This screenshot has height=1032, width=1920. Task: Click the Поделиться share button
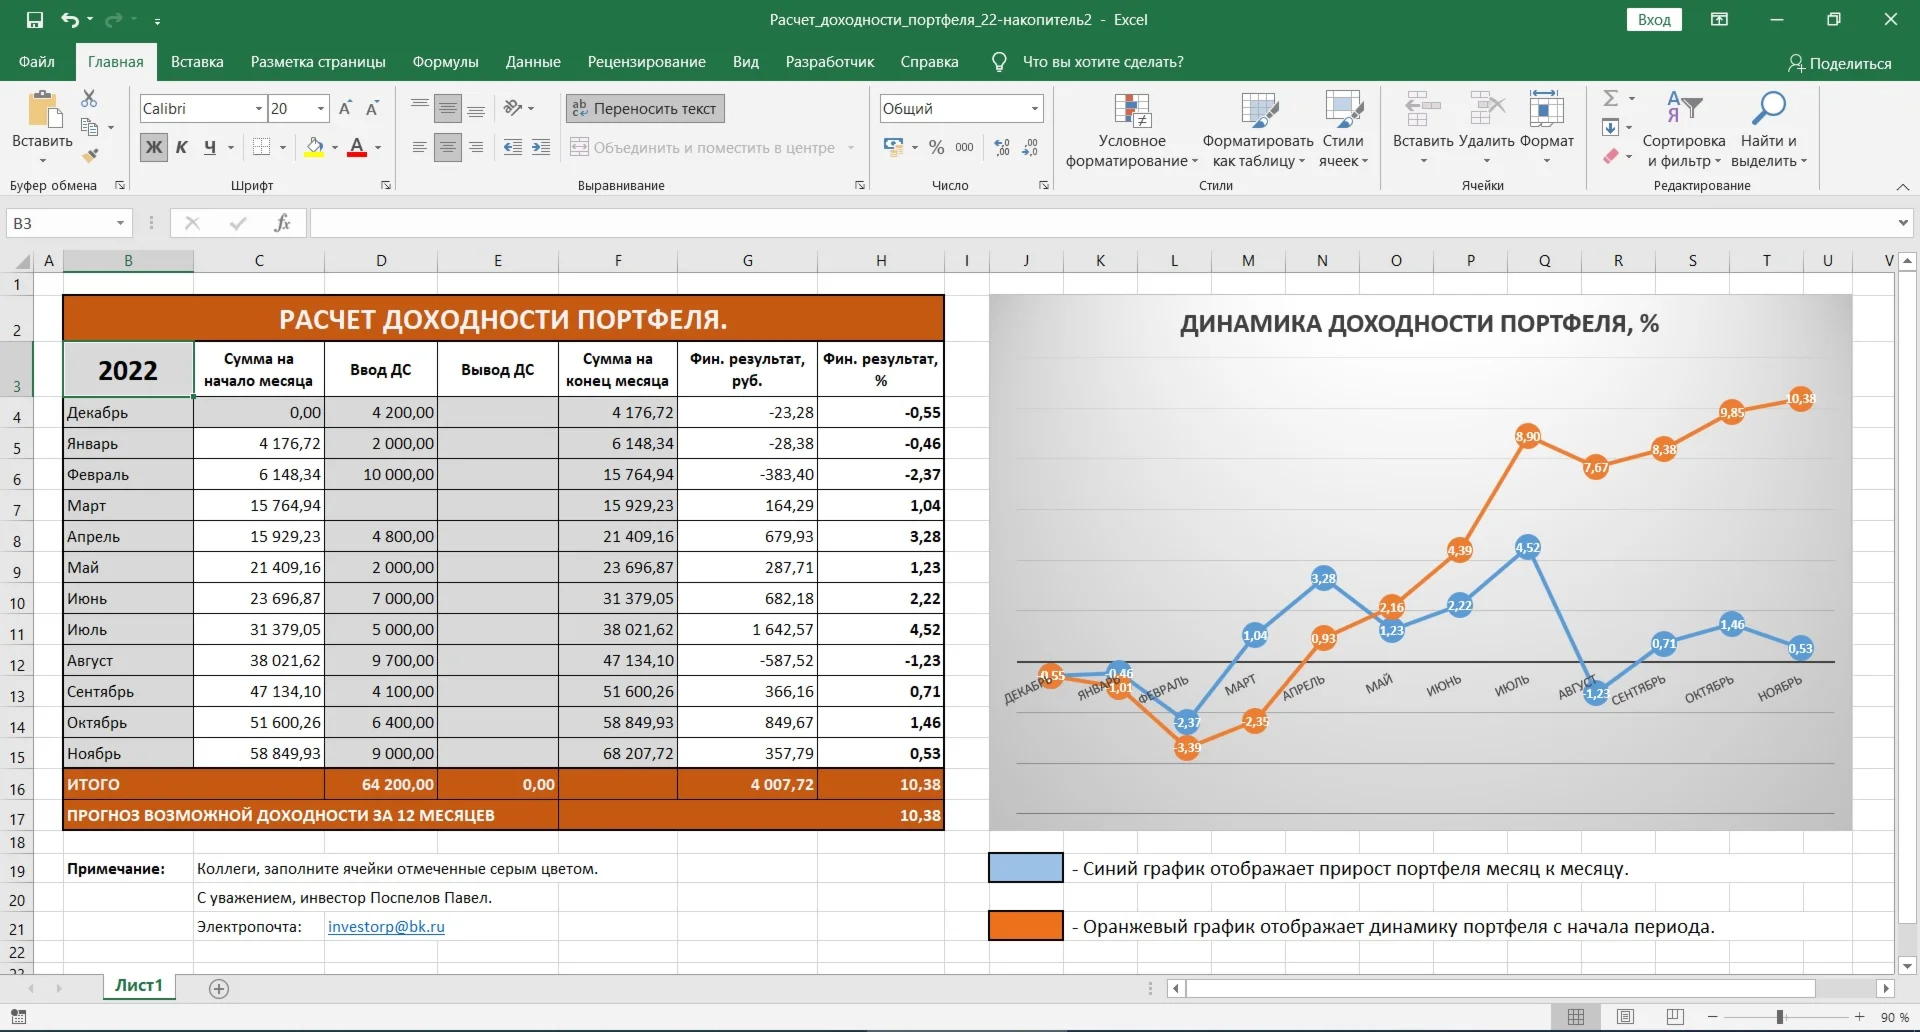coord(1839,63)
